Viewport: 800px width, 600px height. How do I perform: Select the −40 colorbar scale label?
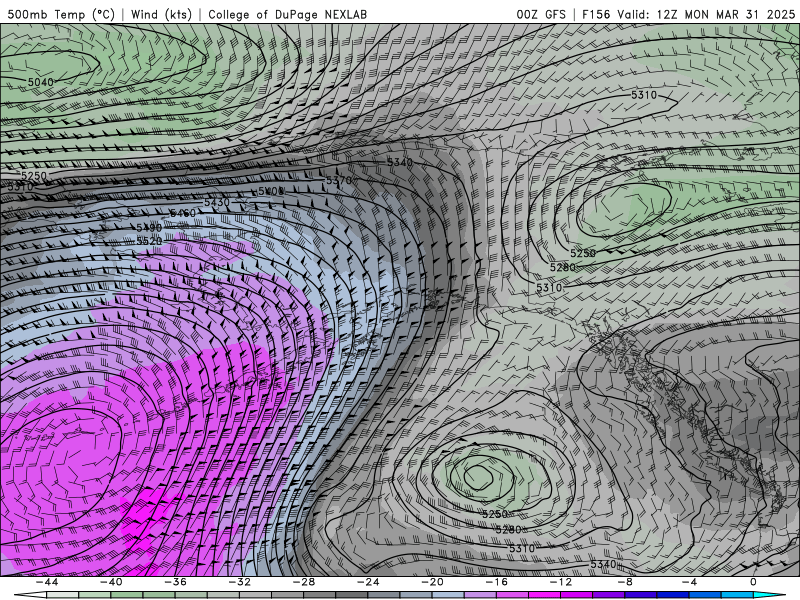[111, 582]
